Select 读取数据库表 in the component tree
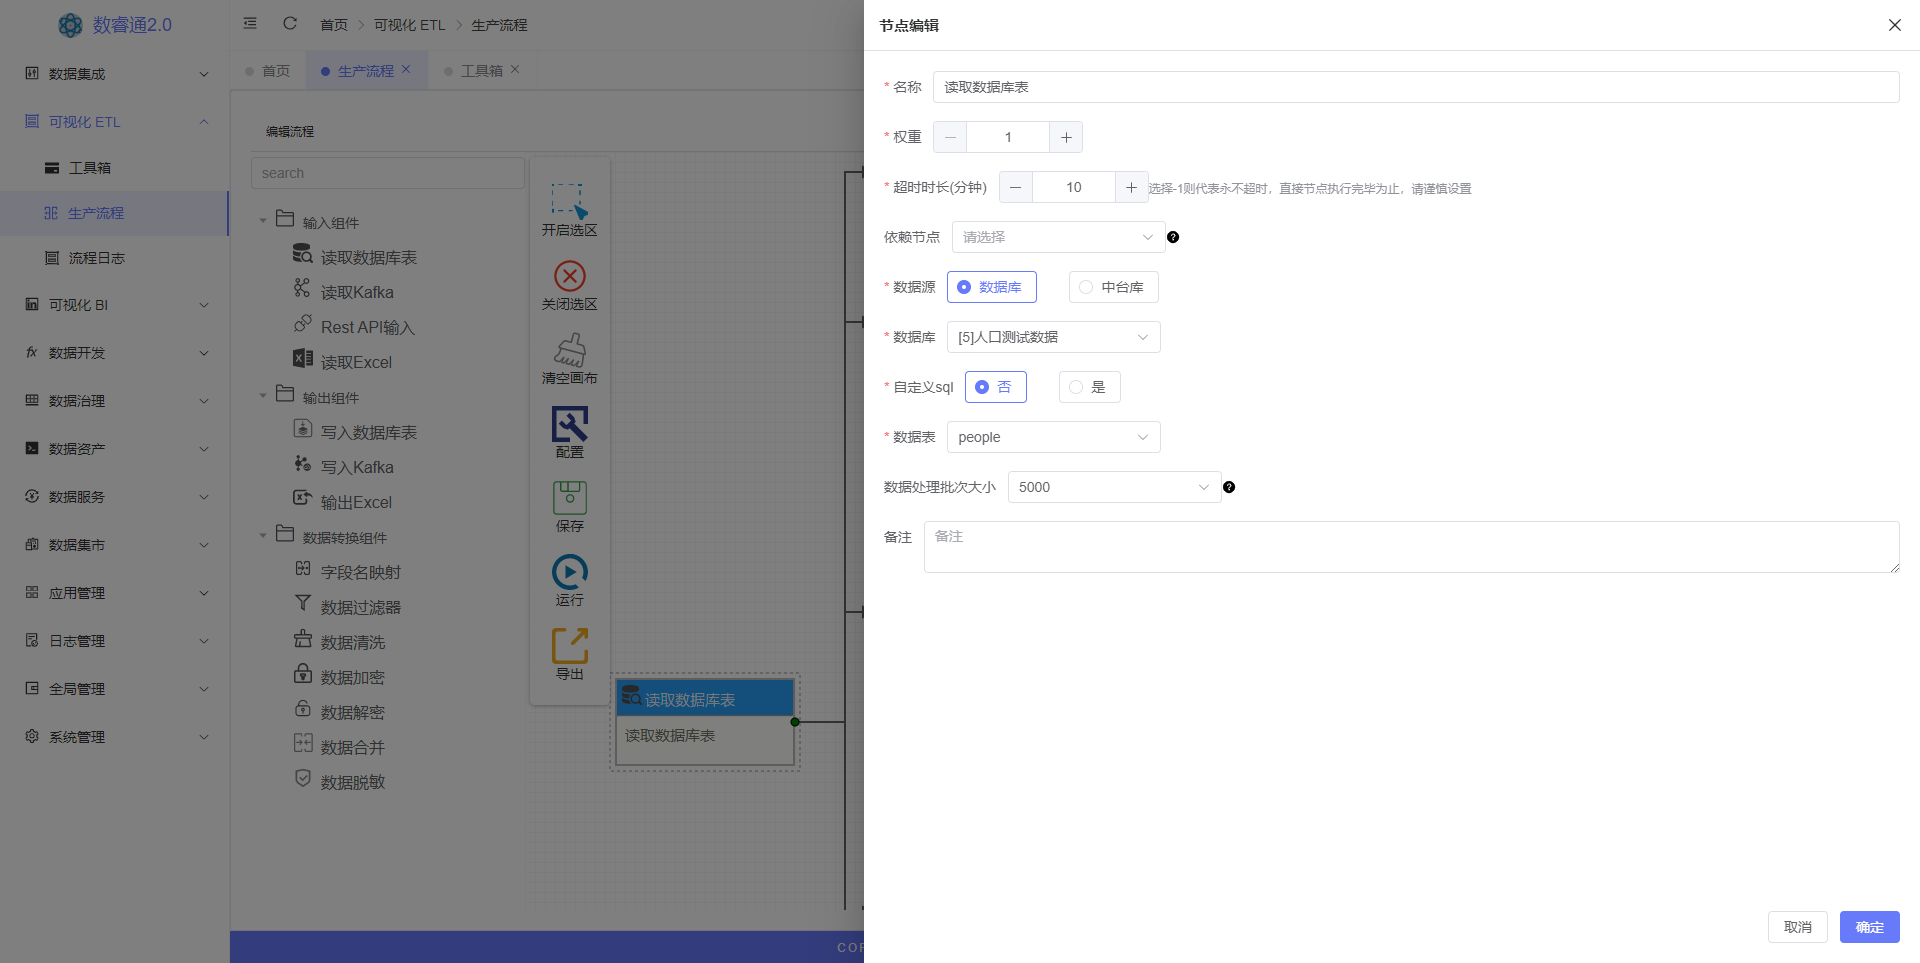The width and height of the screenshot is (1920, 963). 368,258
